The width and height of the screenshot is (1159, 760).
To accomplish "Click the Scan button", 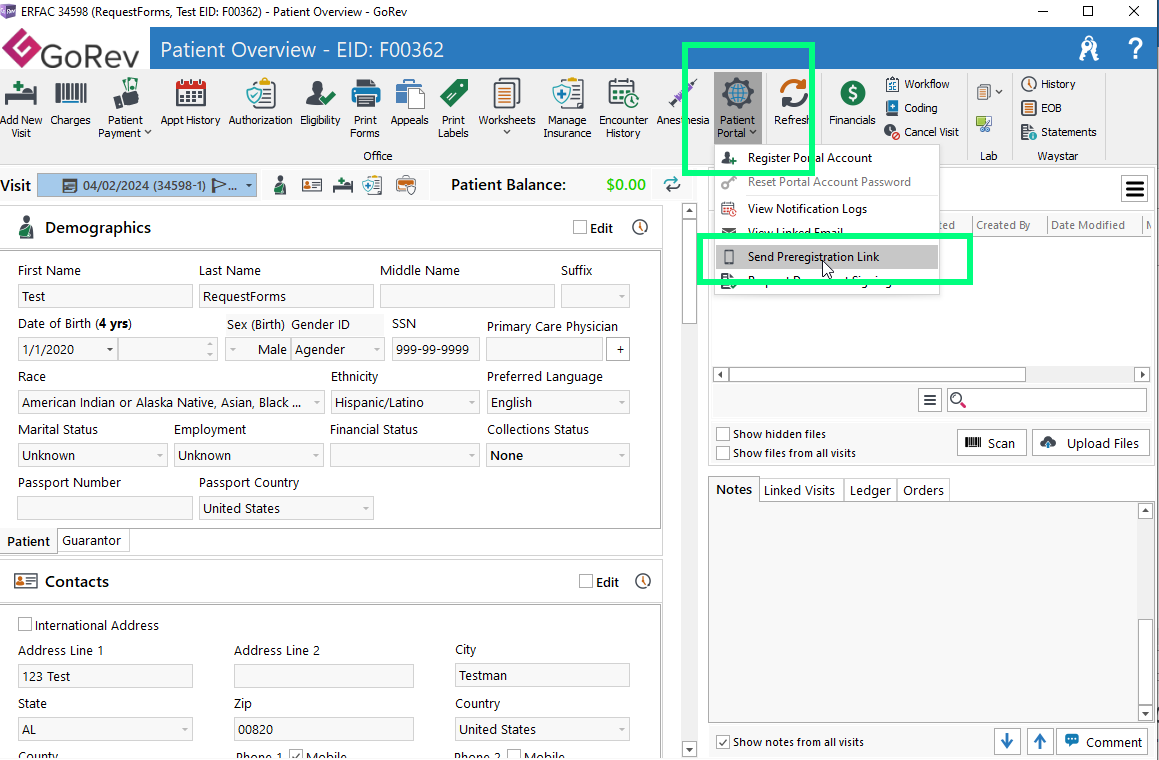I will pyautogui.click(x=991, y=443).
